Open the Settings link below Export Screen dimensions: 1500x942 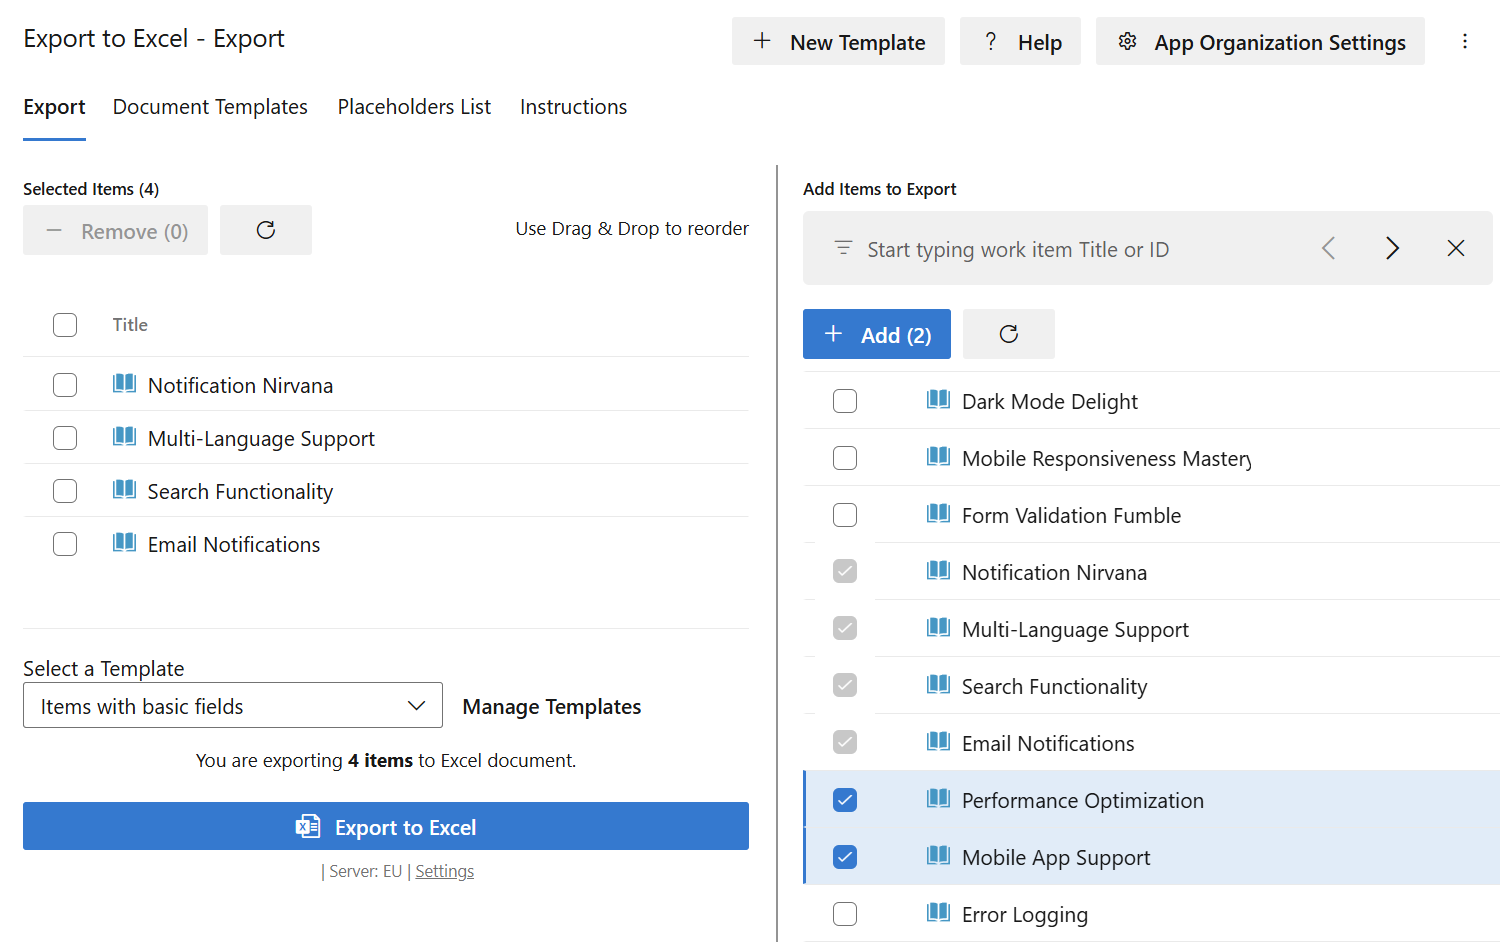(x=444, y=870)
